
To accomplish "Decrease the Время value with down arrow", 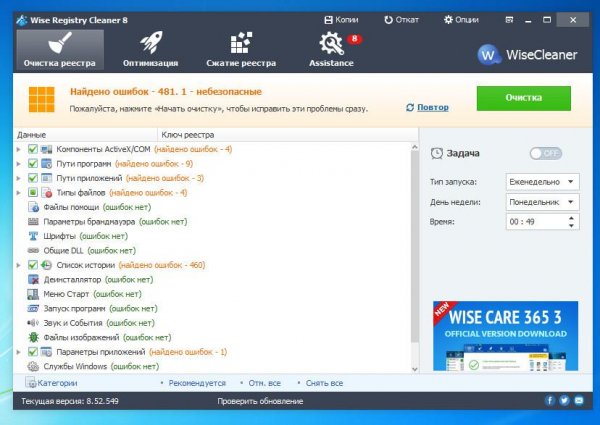I will pyautogui.click(x=571, y=226).
